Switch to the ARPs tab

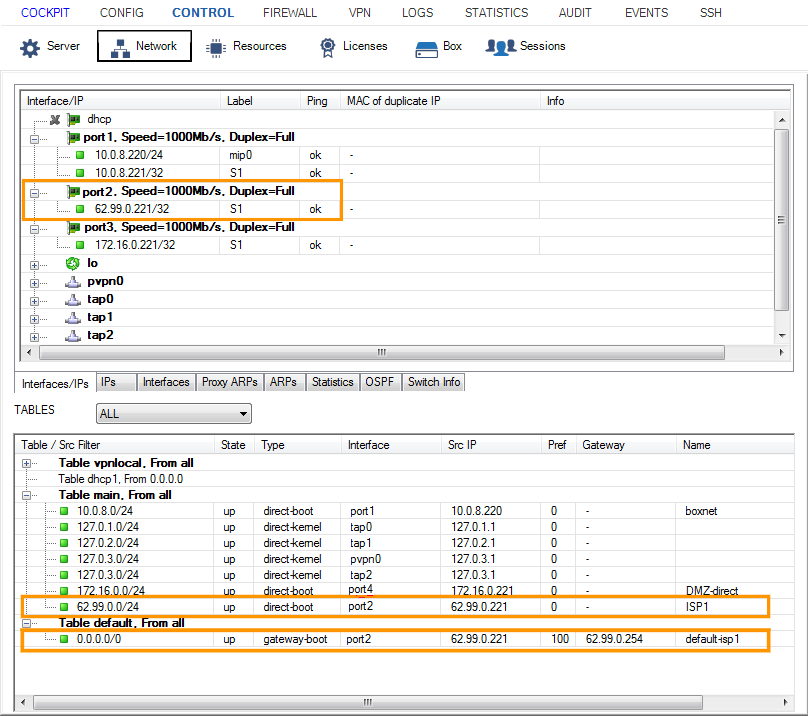click(x=283, y=382)
